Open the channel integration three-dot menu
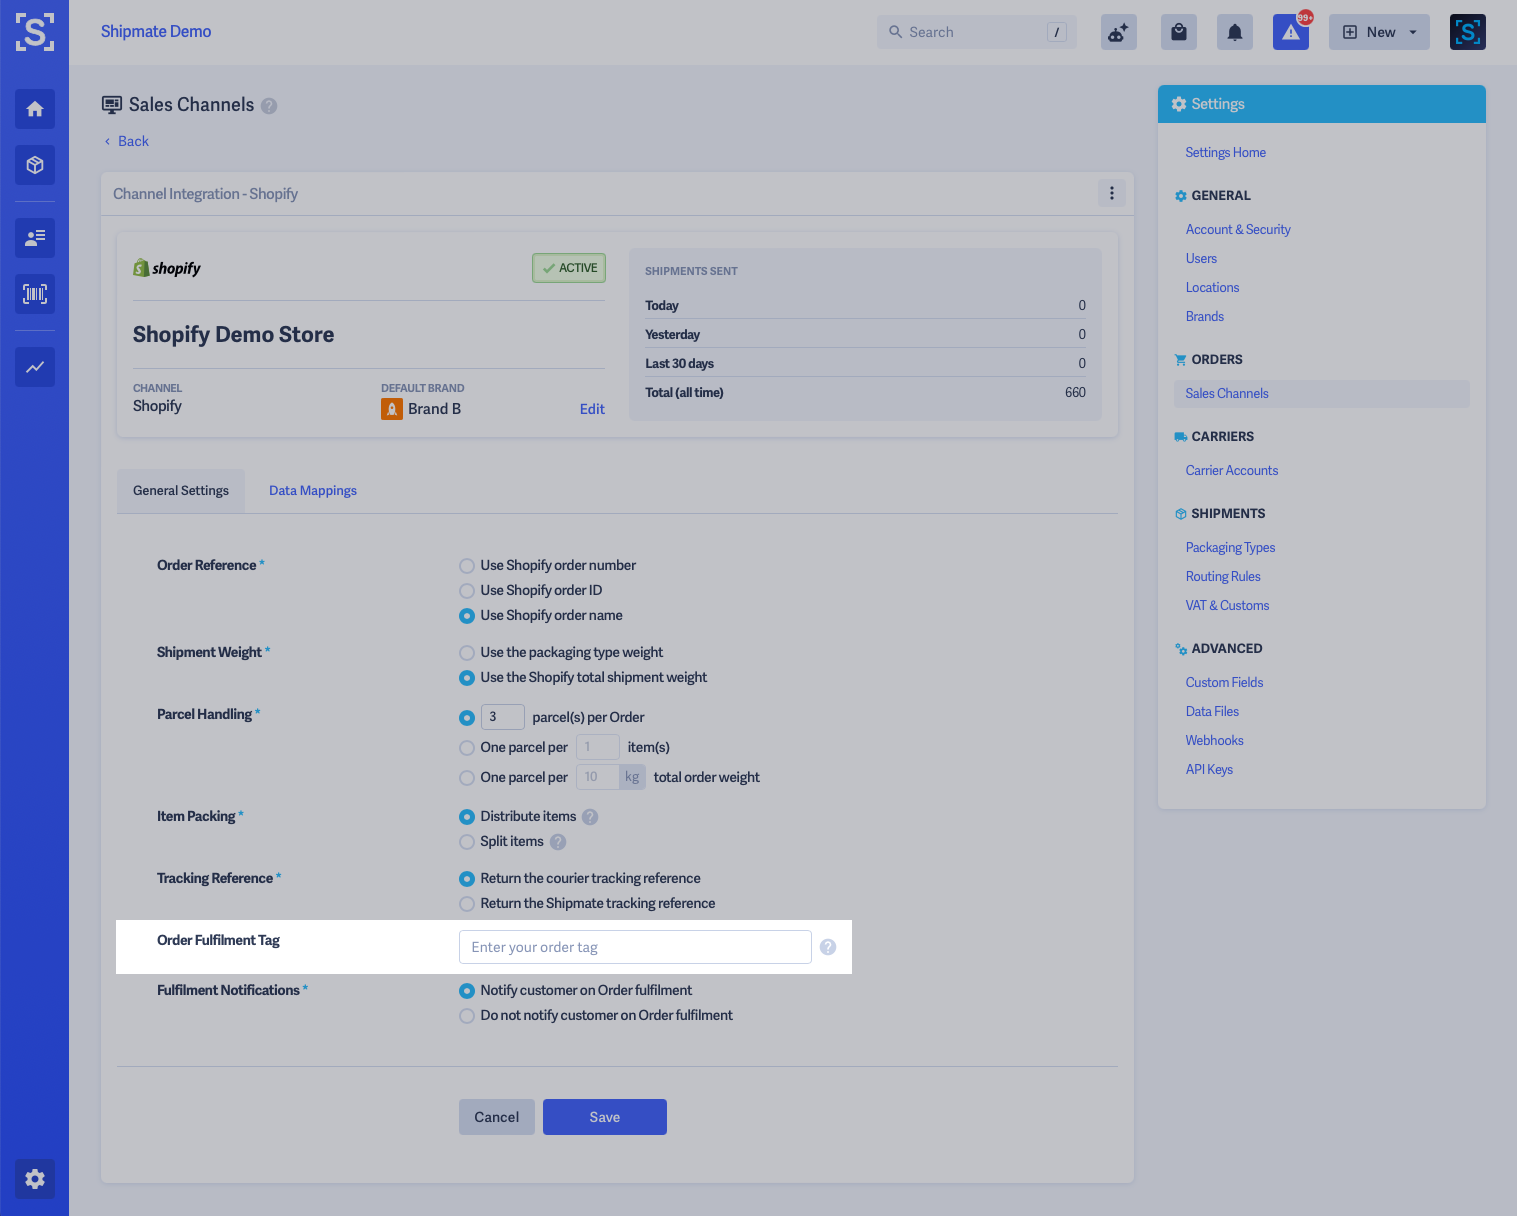This screenshot has height=1216, width=1517. [1111, 193]
